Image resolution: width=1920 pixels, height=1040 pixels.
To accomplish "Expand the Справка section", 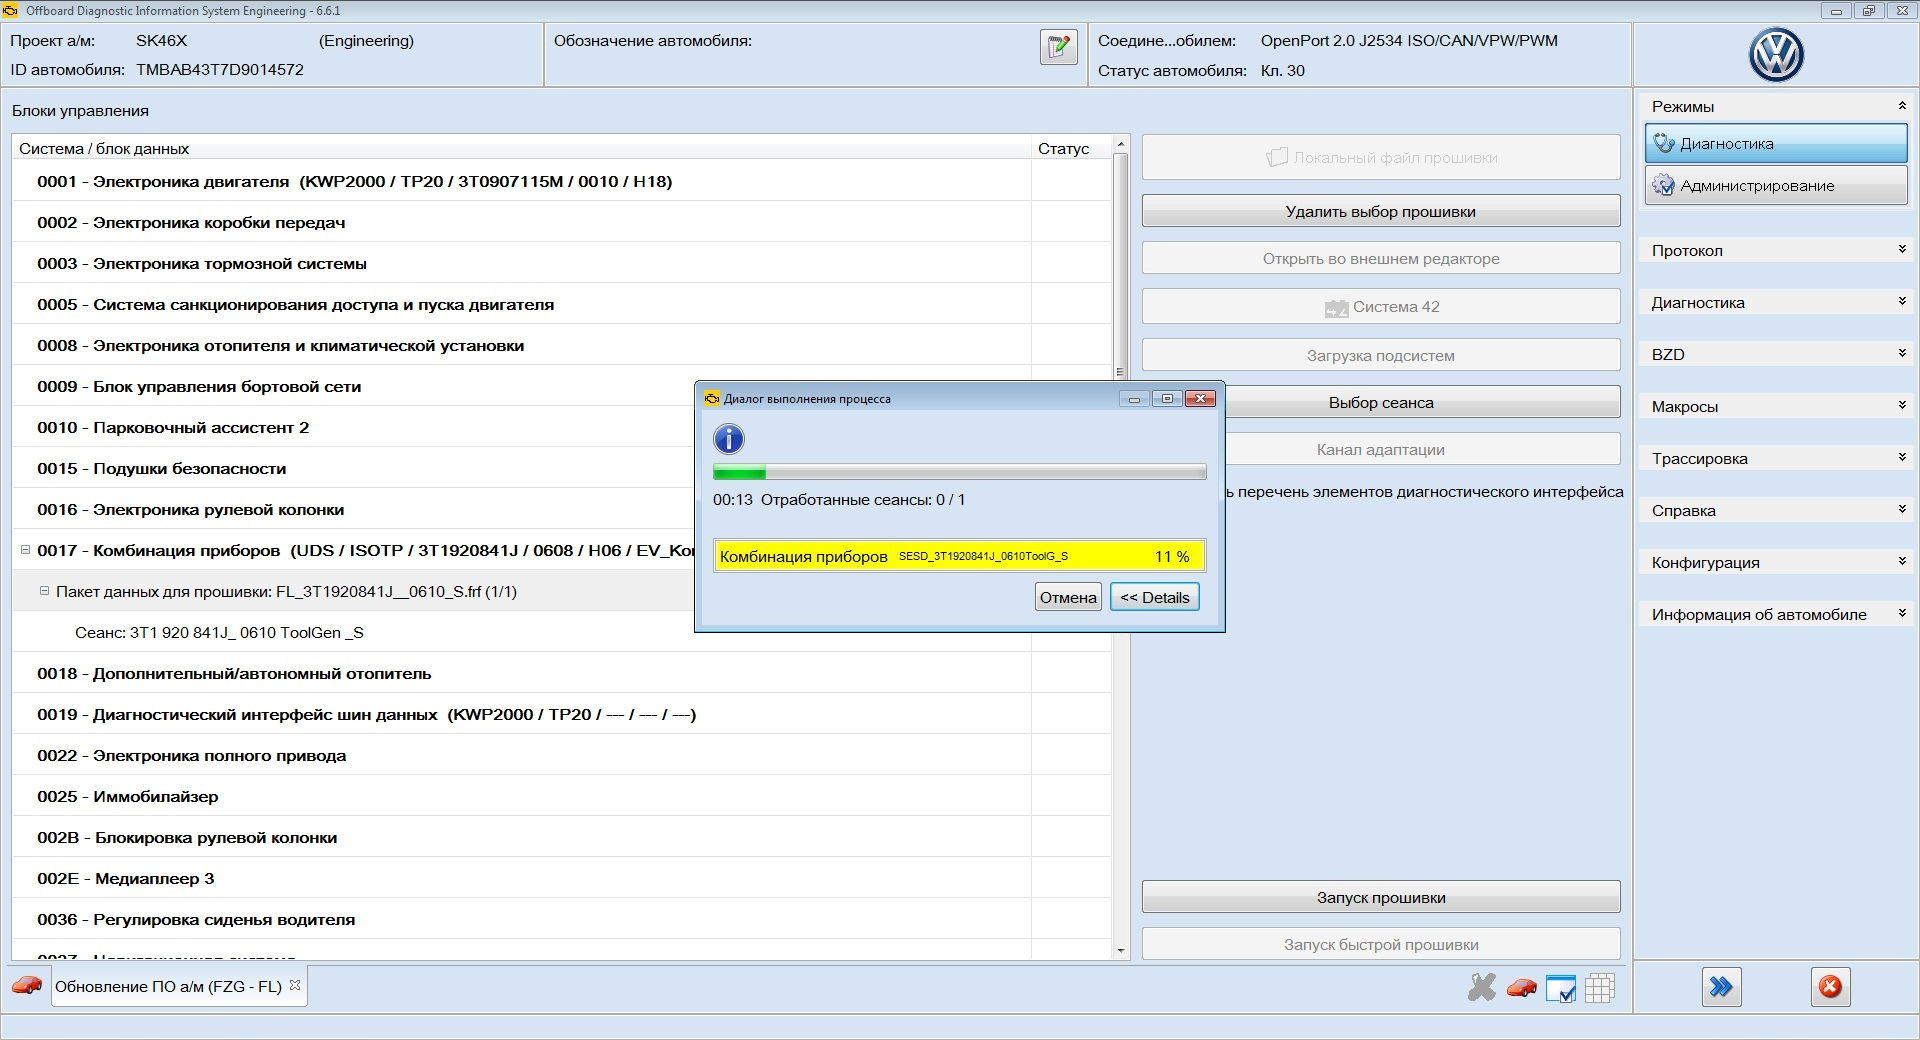I will tap(1901, 509).
